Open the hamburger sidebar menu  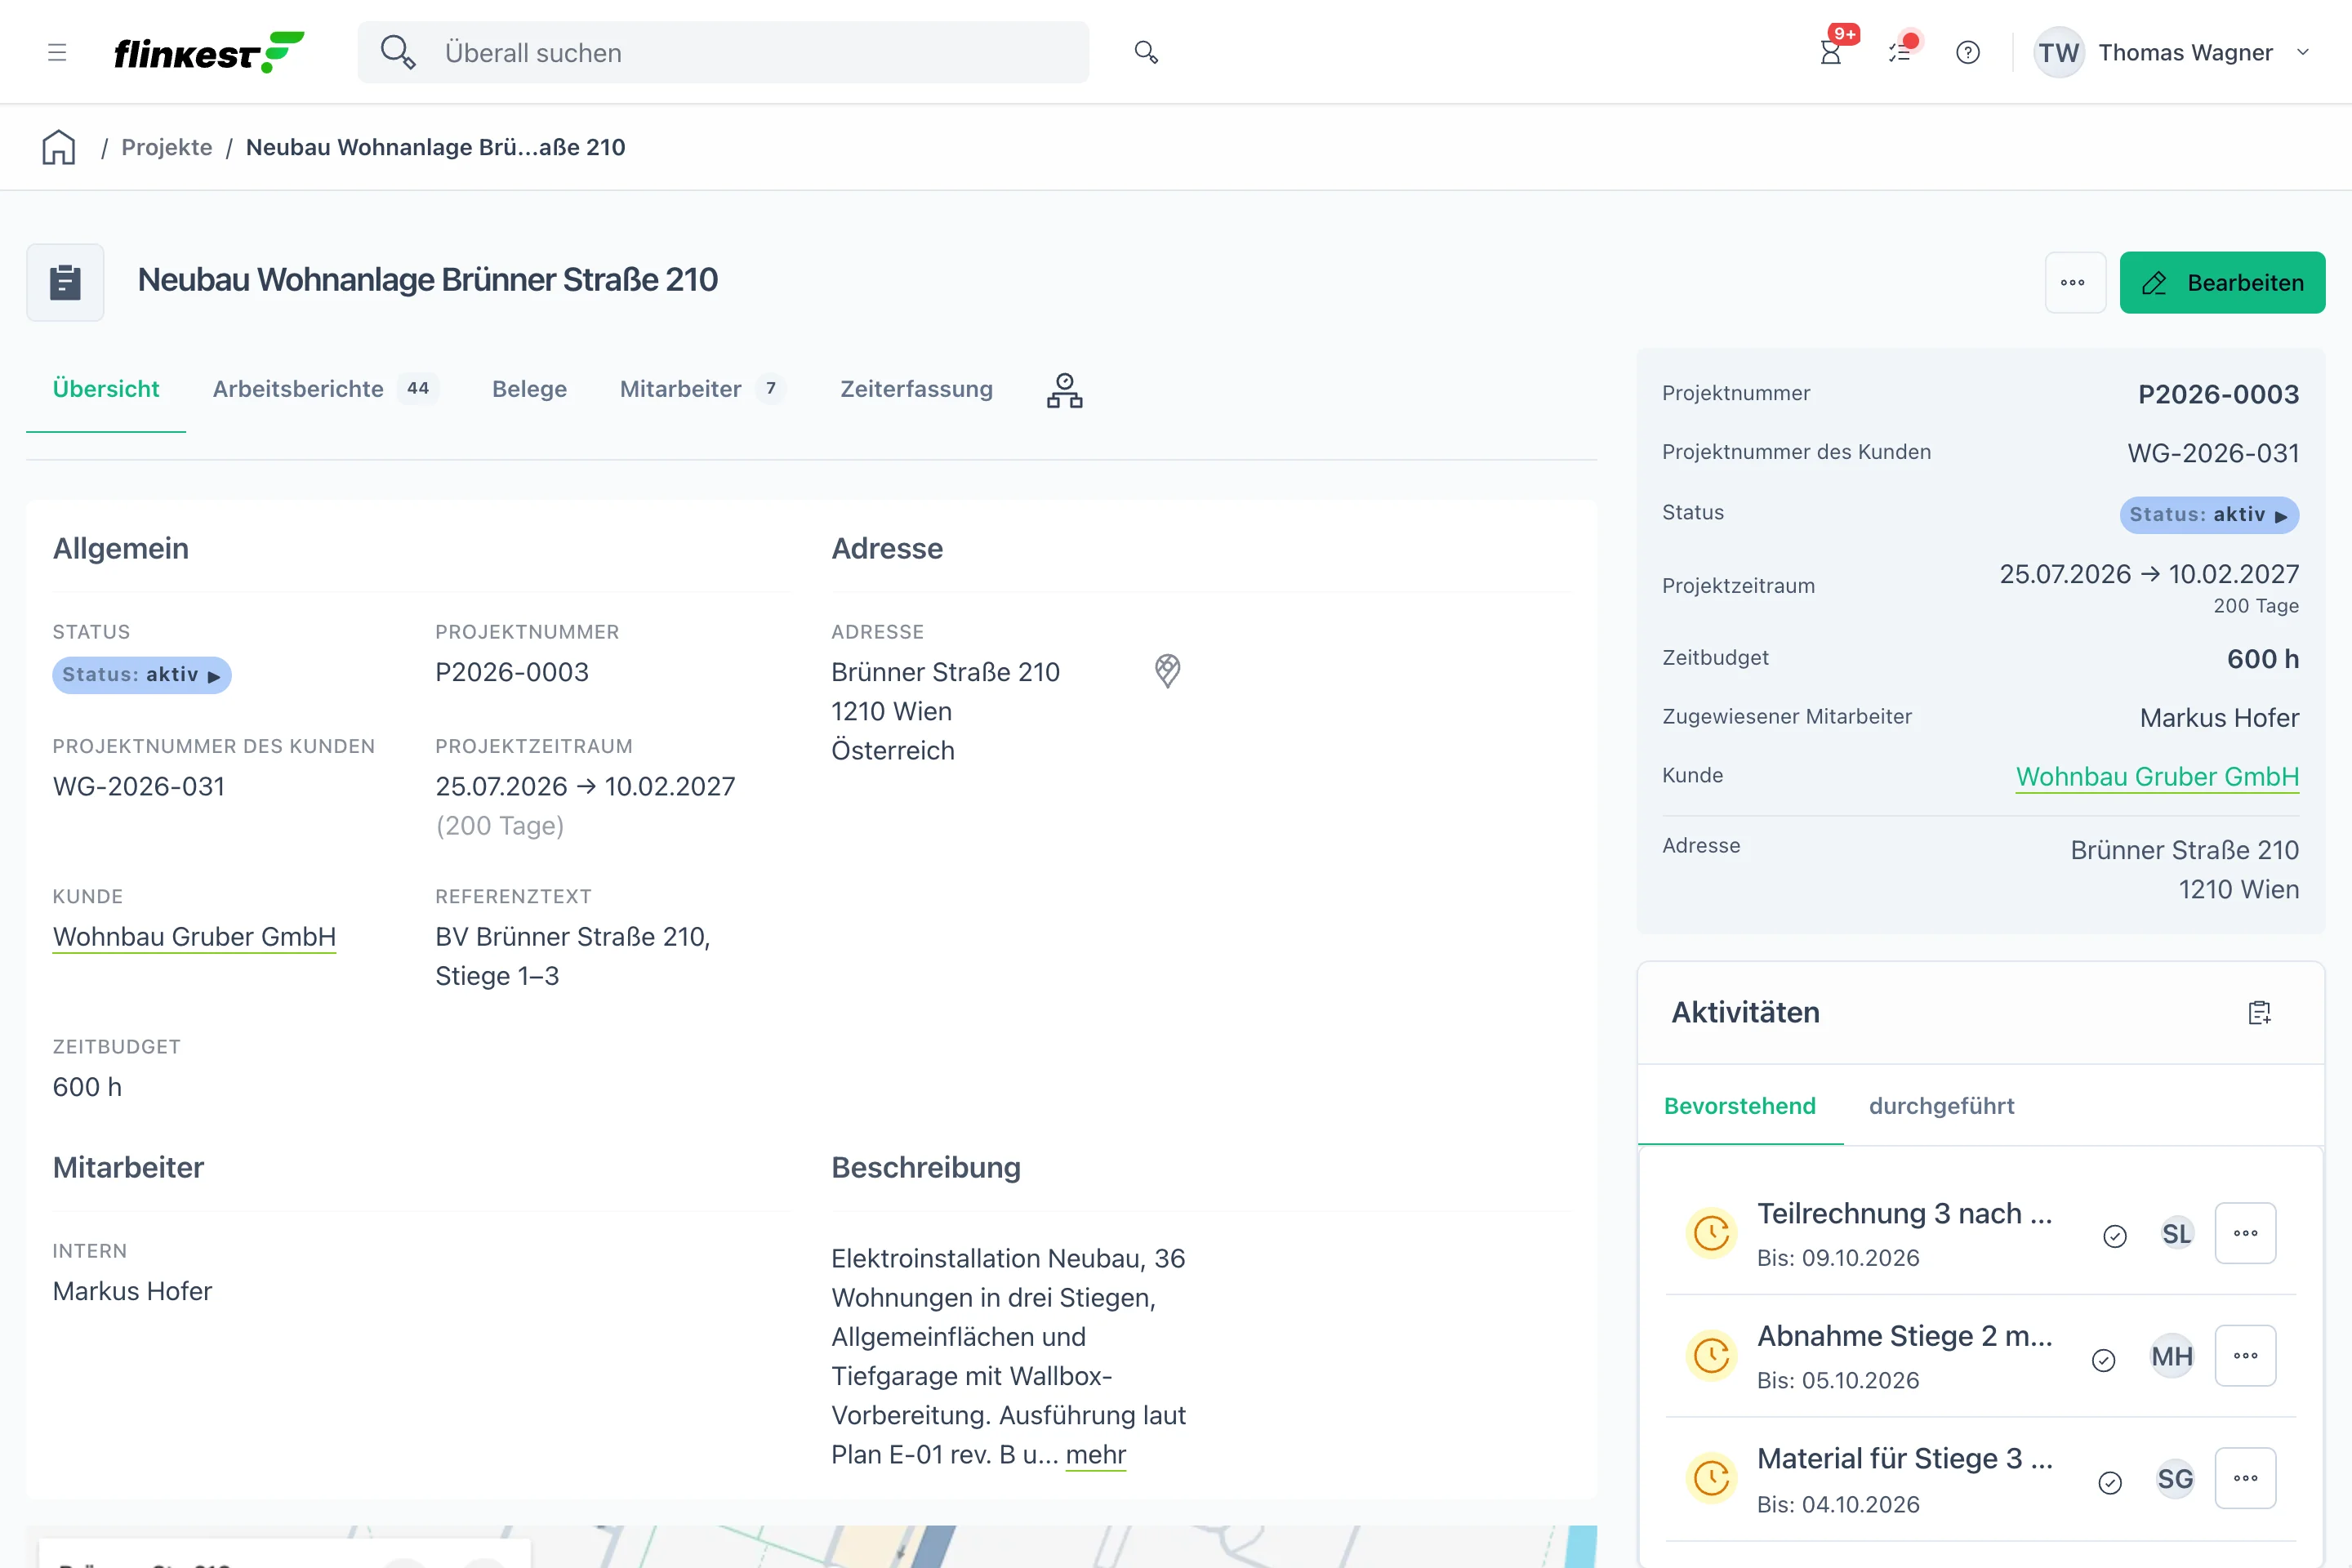[x=57, y=52]
